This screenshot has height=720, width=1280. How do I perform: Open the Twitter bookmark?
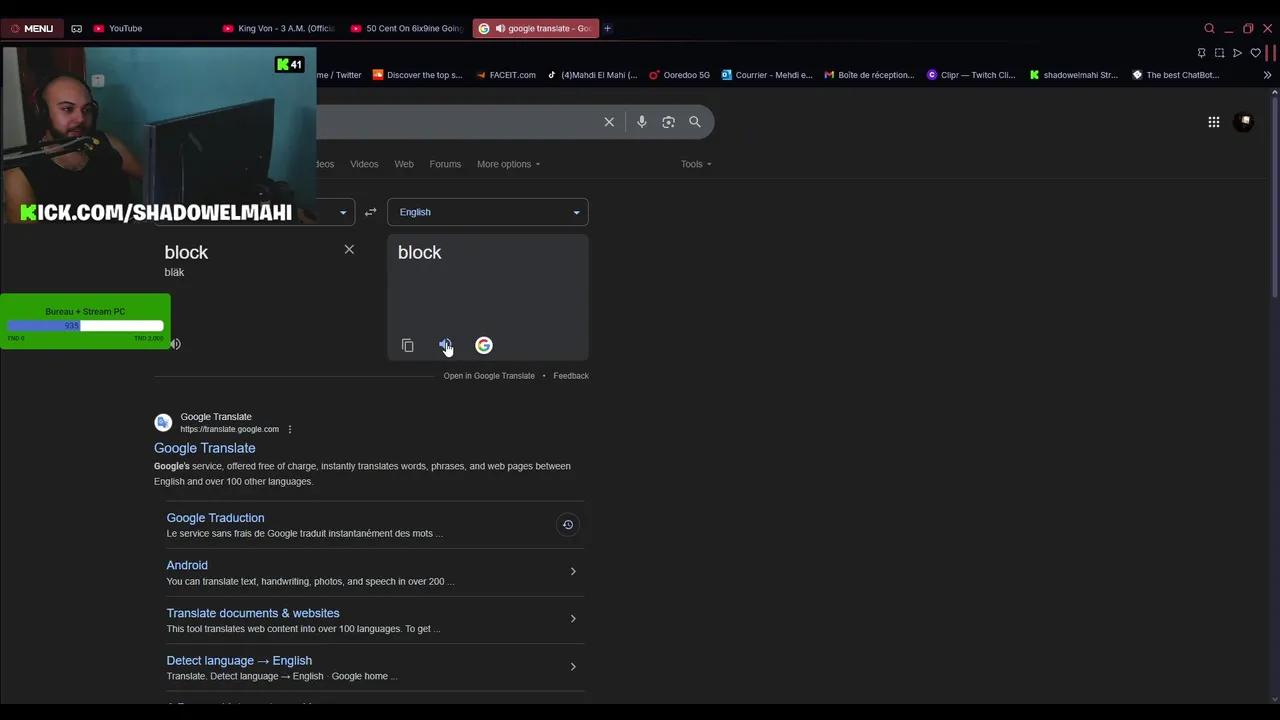point(340,75)
